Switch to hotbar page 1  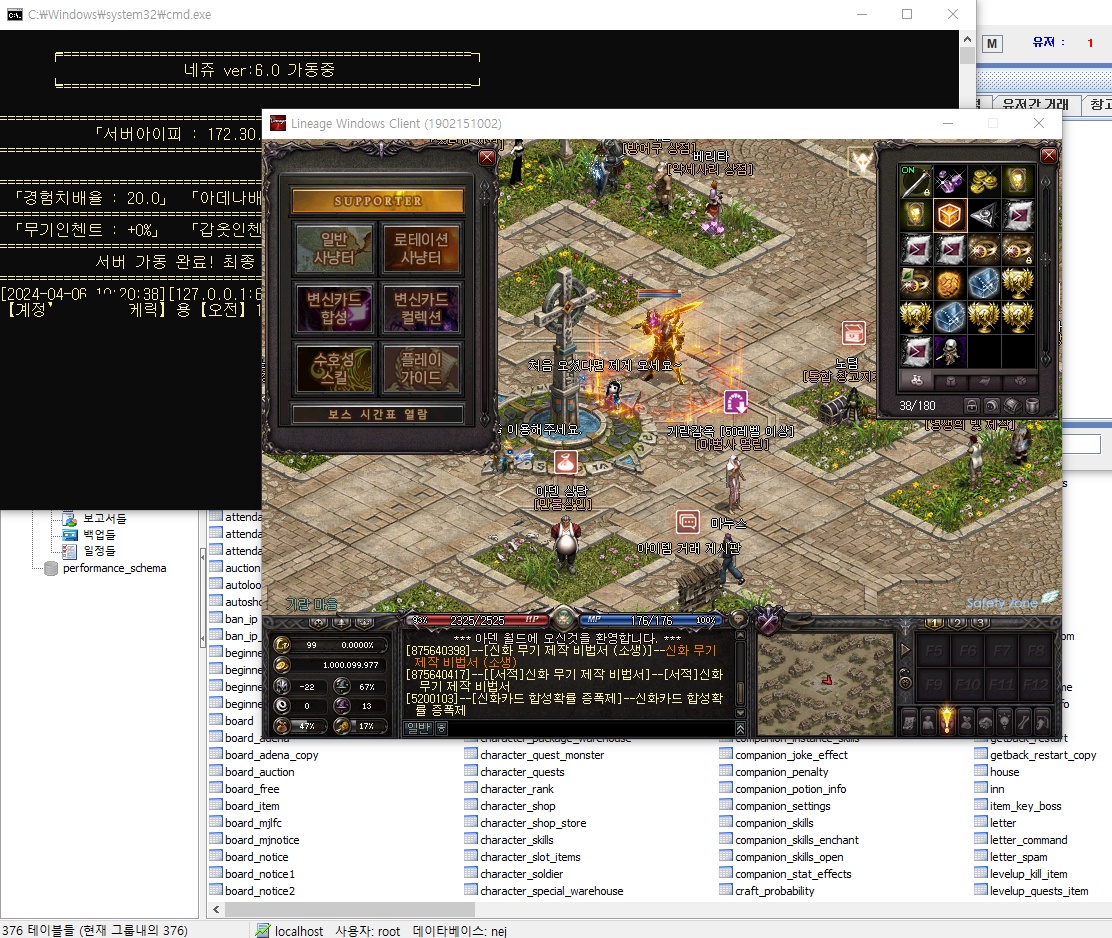[935, 623]
